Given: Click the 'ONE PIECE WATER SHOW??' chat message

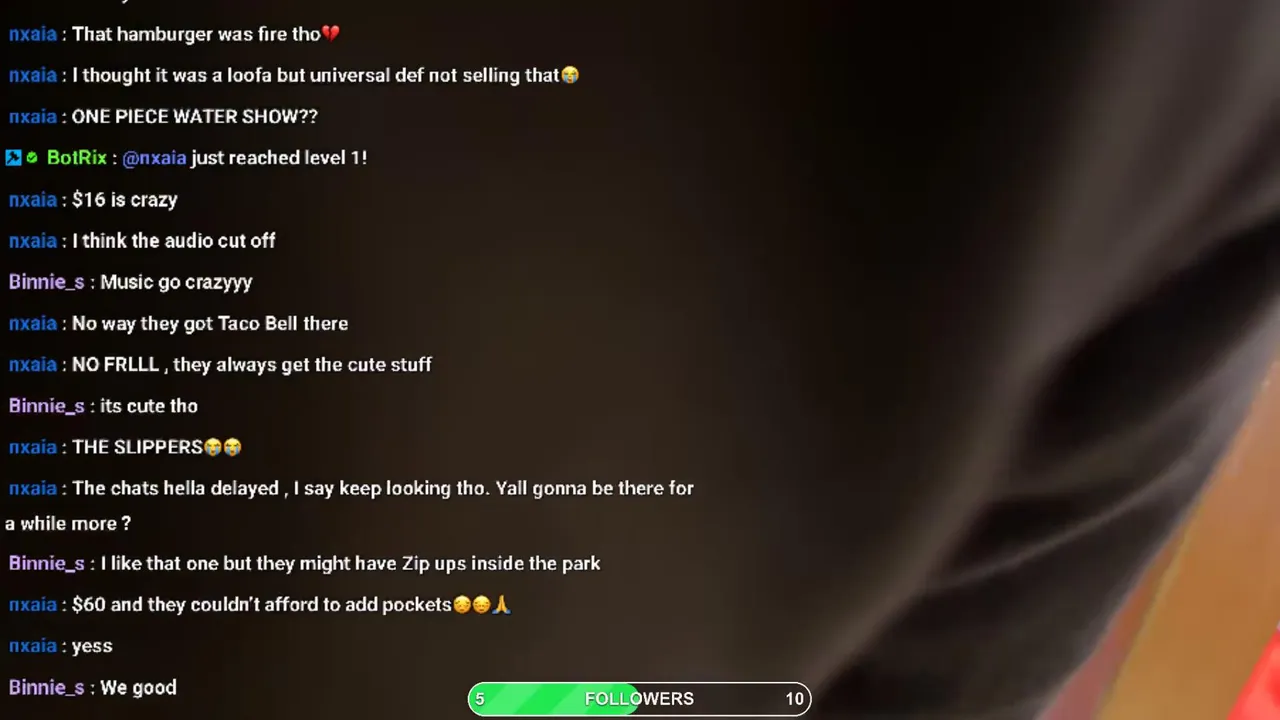Looking at the screenshot, I should coord(195,117).
